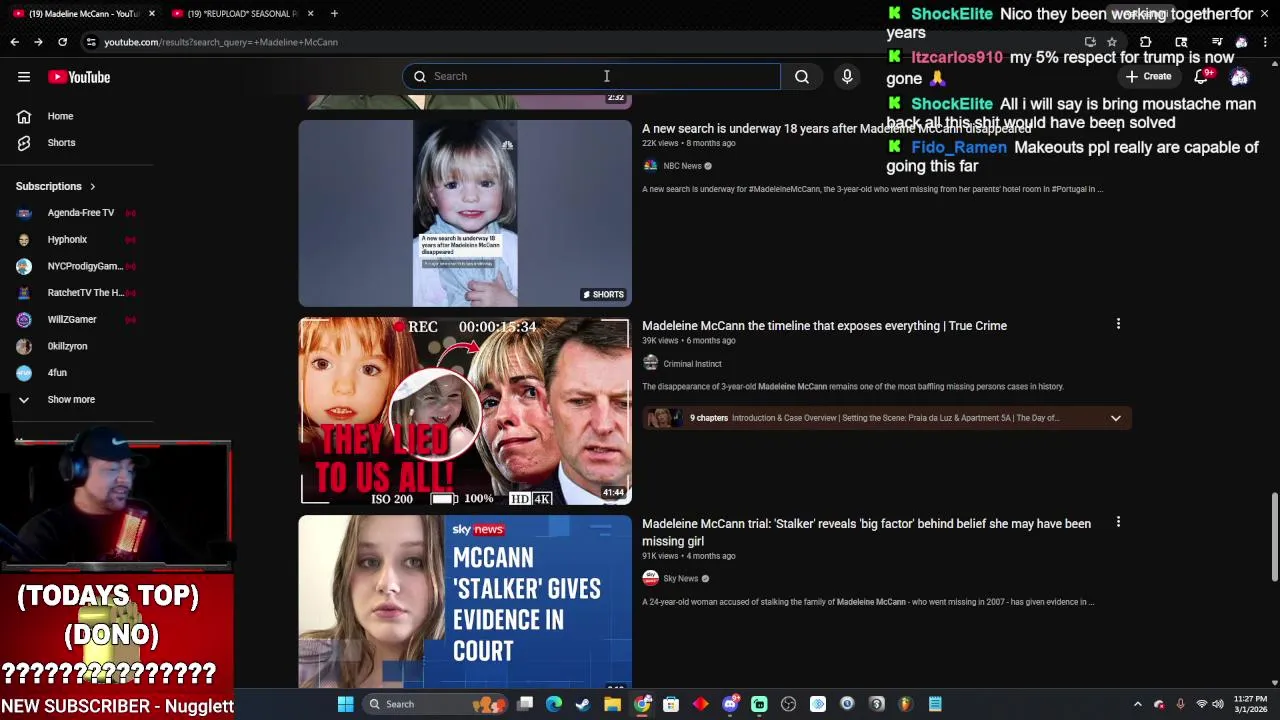Screen dimensions: 1280x720
Task: Click the NBC News channel name
Action: pos(682,166)
